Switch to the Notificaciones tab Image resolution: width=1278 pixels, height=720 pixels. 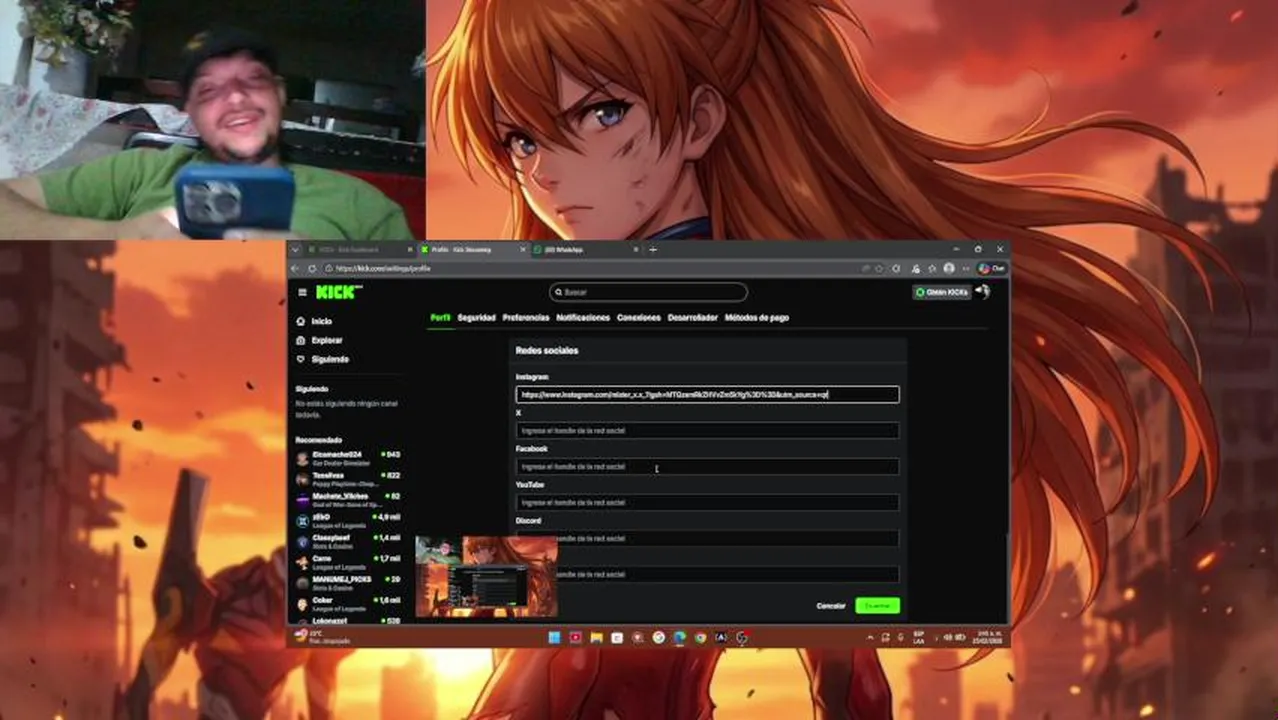coord(583,317)
